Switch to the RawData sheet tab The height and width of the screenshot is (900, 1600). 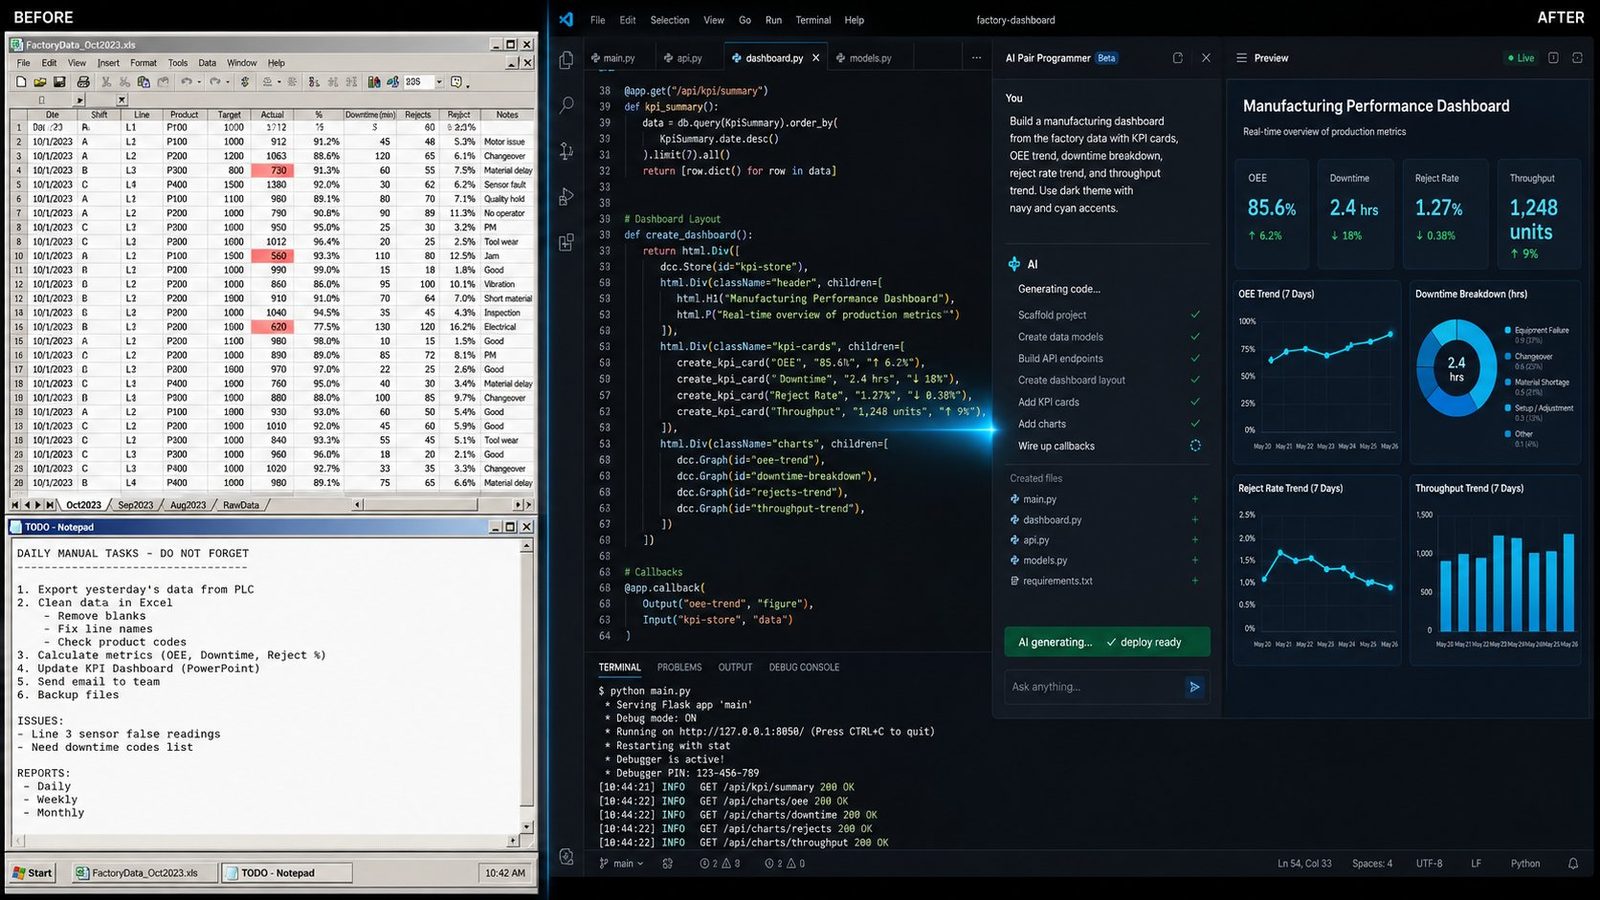point(241,505)
